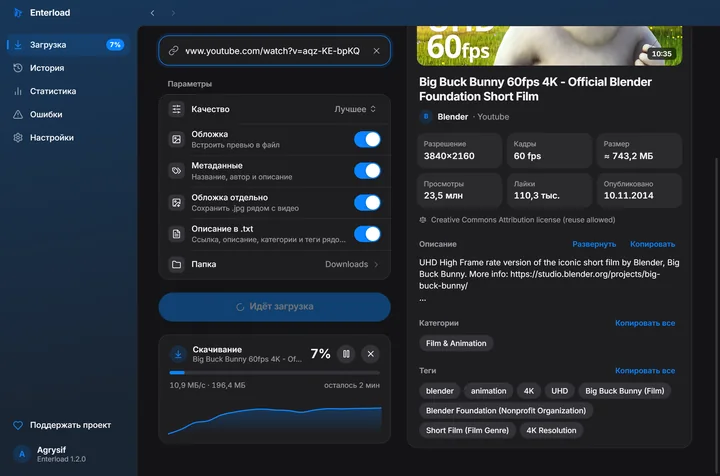Click the UHD tag chip

pyautogui.click(x=559, y=391)
